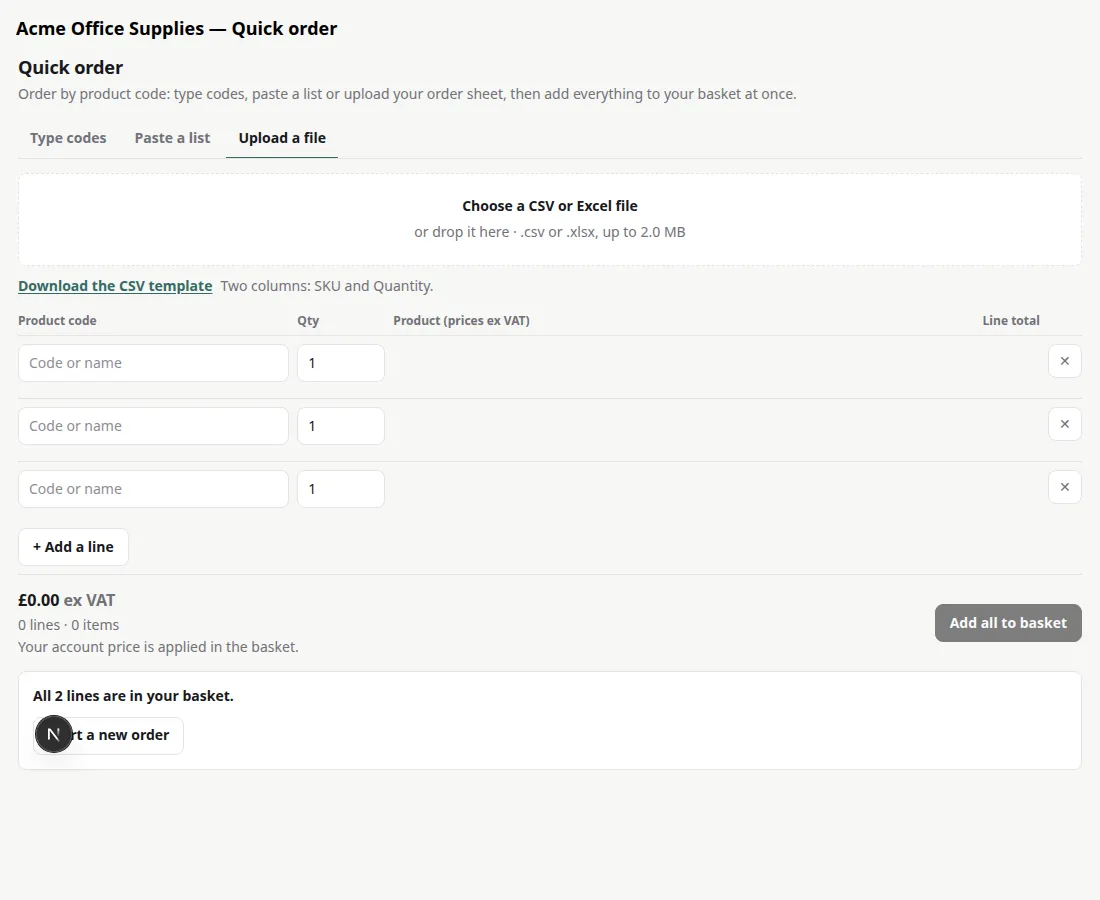Click 'Acme Office Supplies — Quick order' title

[x=177, y=29]
